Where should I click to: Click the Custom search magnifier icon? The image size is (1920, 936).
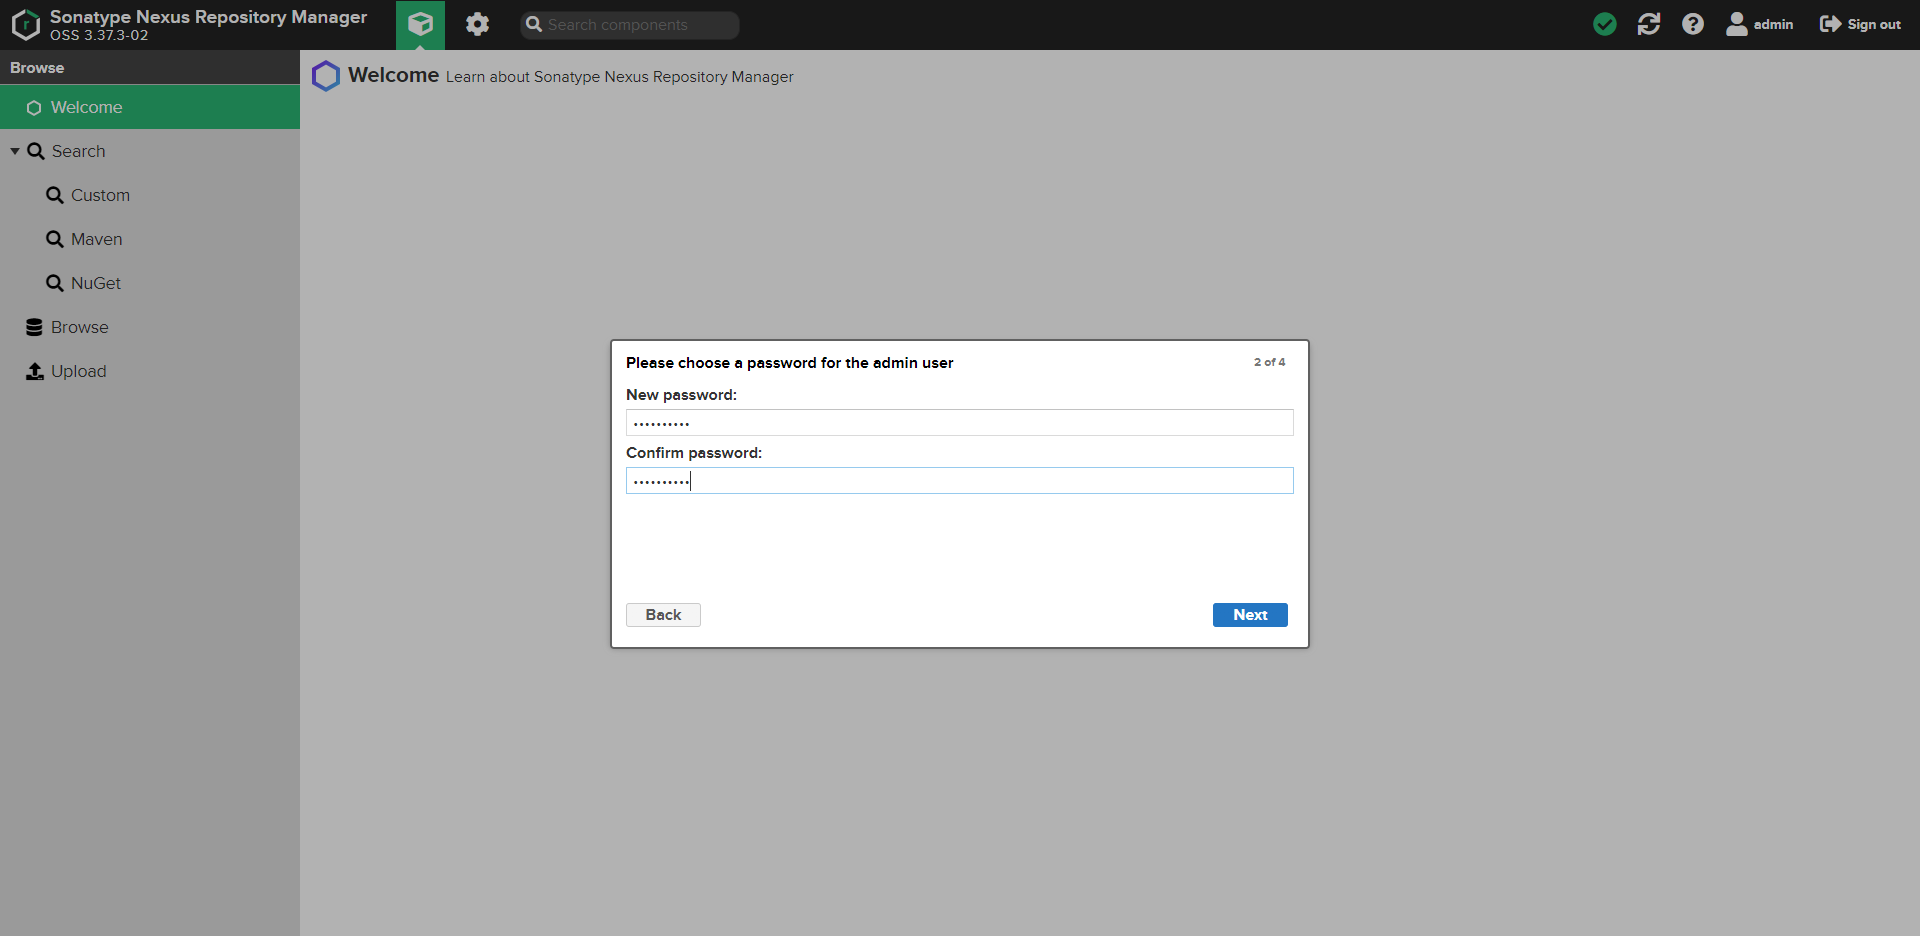55,195
